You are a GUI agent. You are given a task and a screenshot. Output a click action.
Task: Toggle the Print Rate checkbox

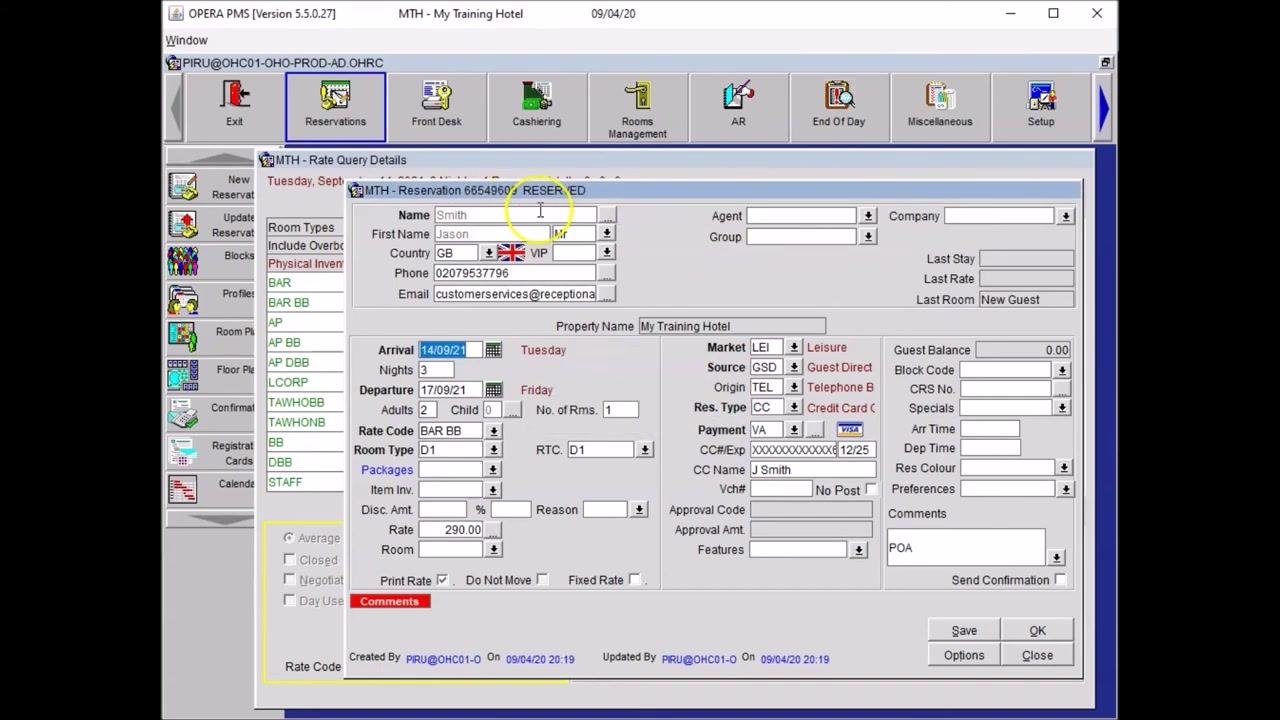click(x=442, y=580)
